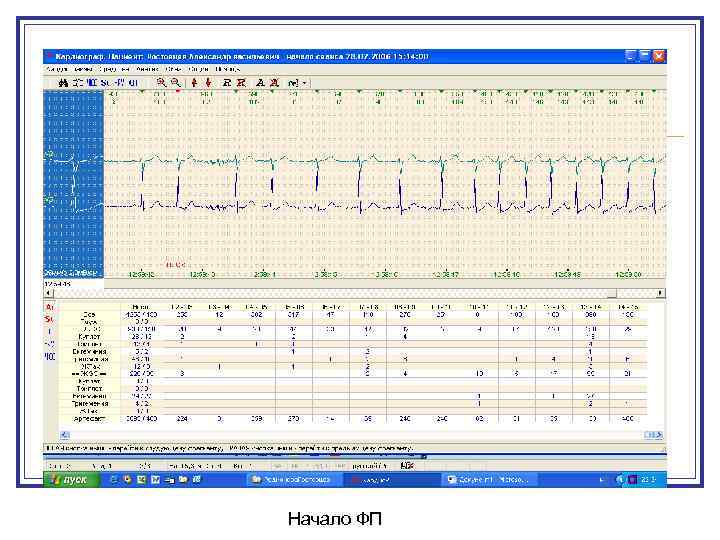This screenshot has width=720, height=540.
Task: Click the black A marker toolbar icon
Action: [260, 83]
